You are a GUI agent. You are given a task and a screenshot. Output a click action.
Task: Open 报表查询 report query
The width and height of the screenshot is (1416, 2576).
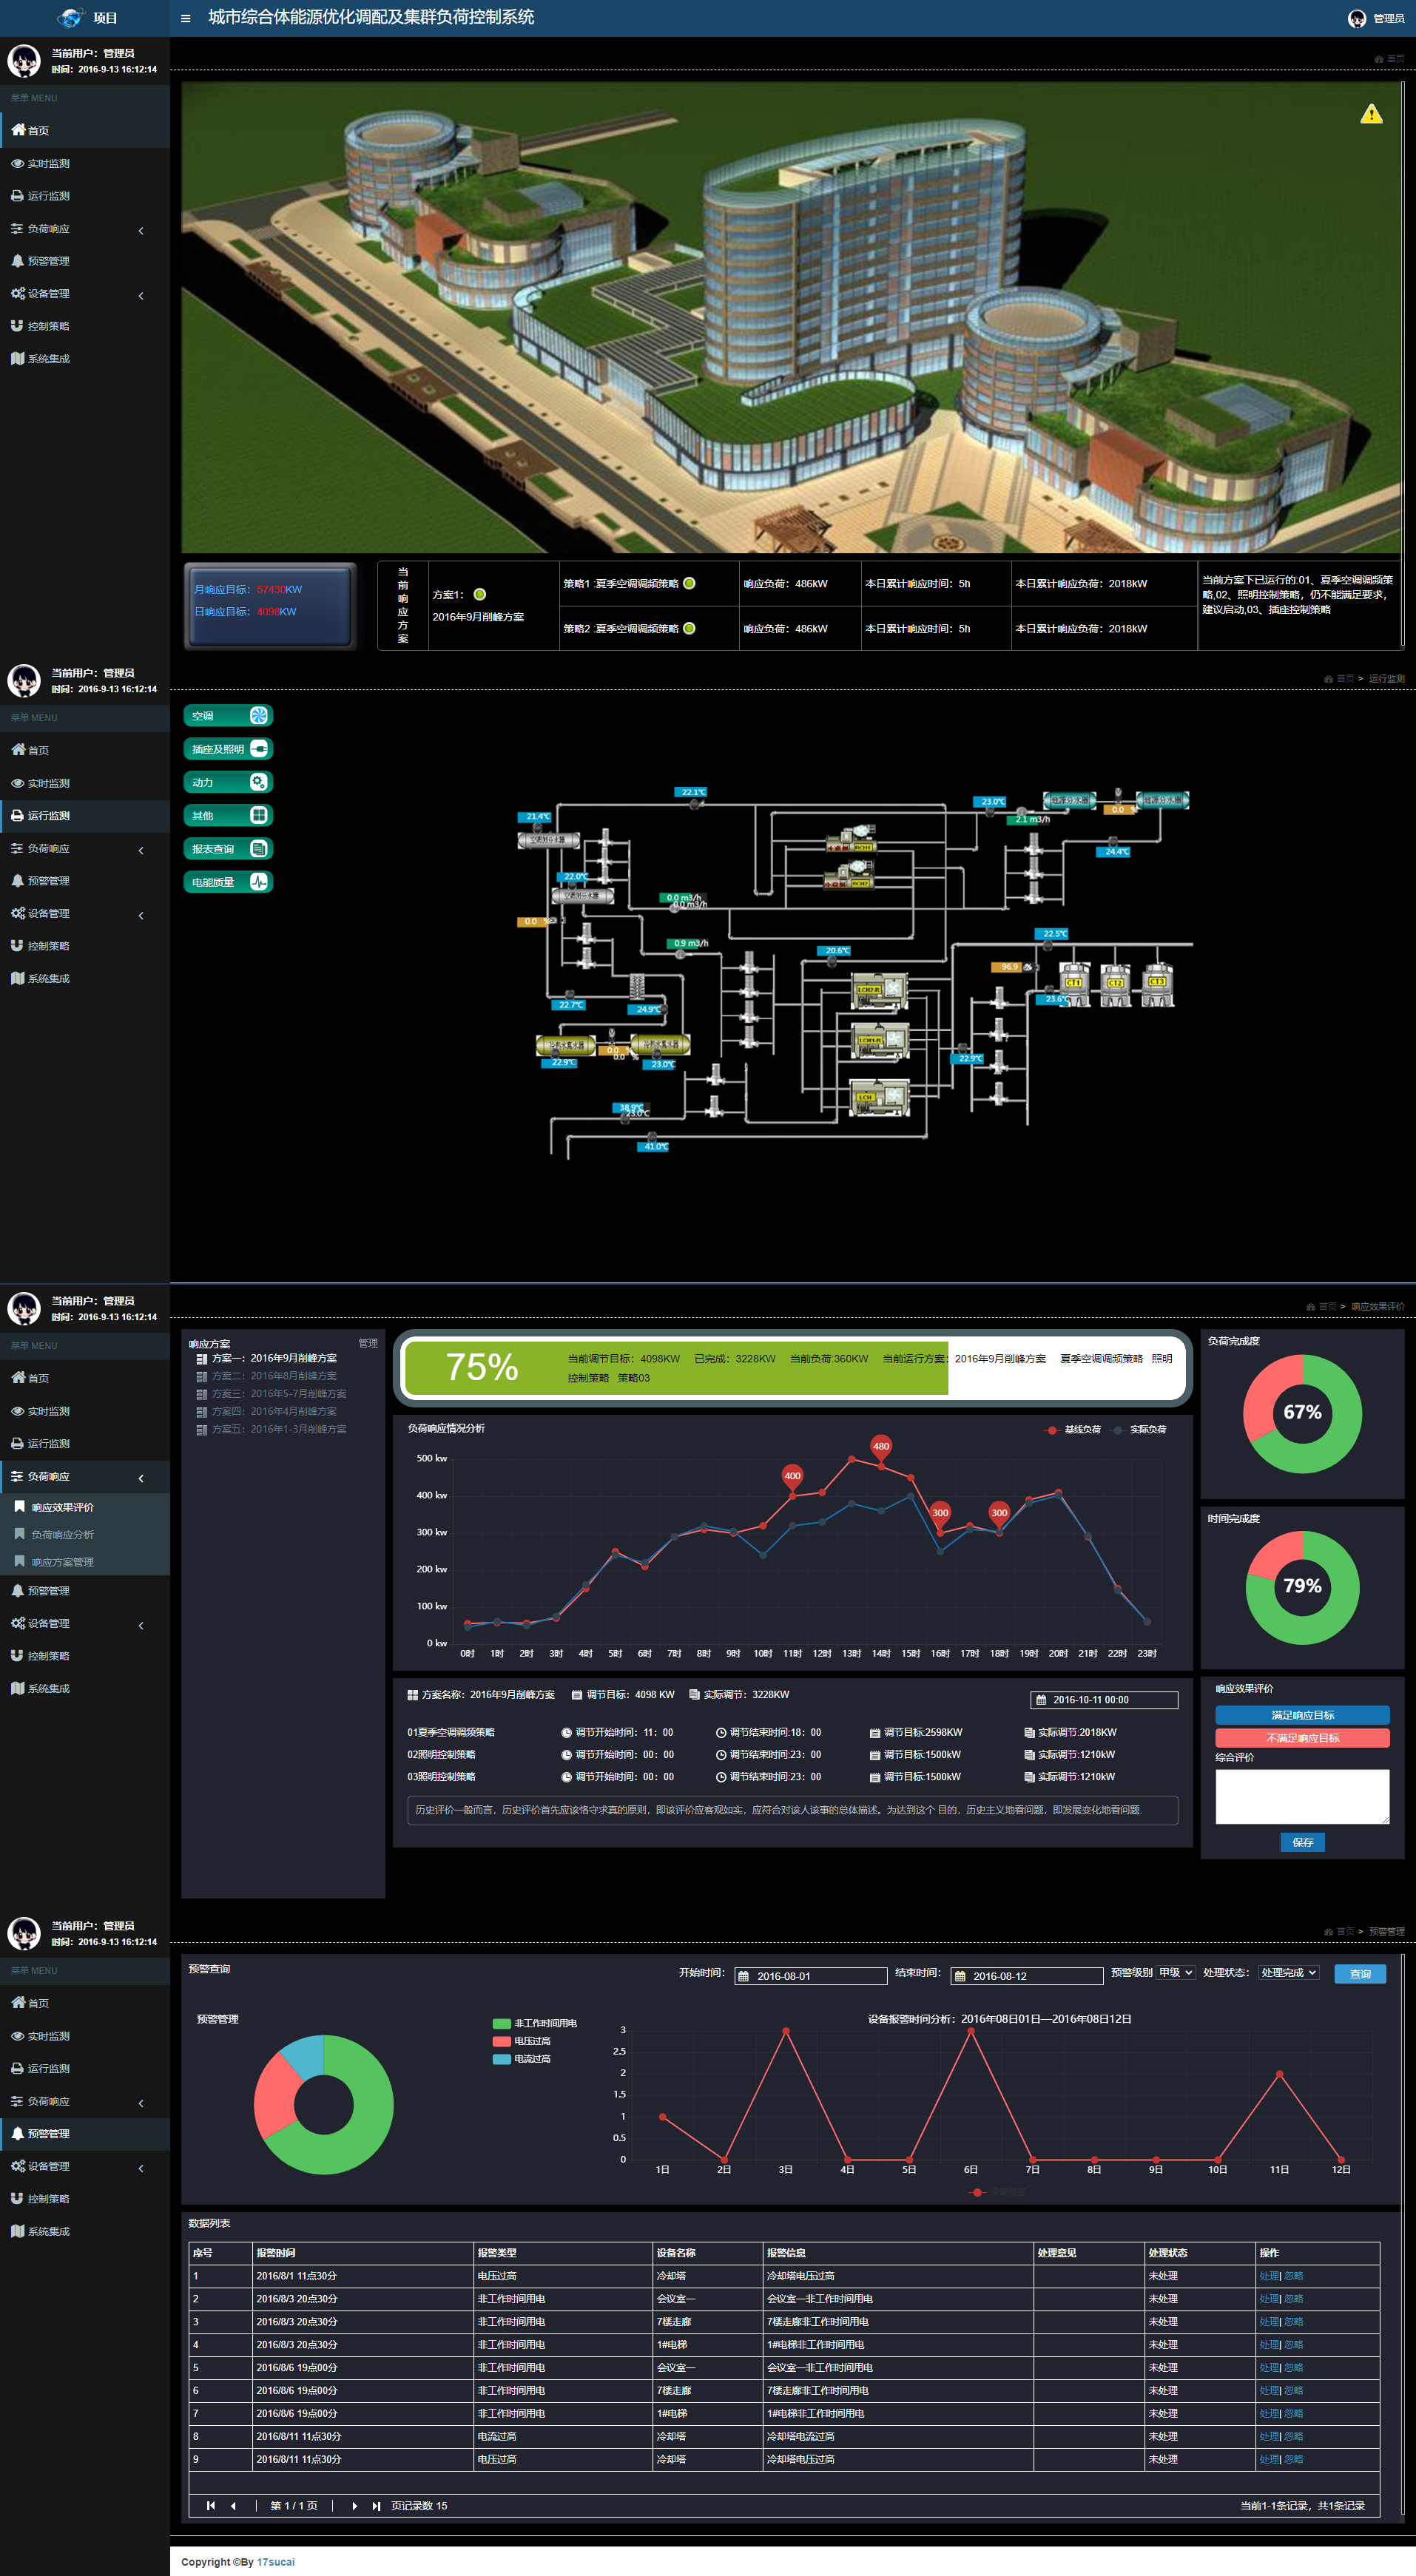click(x=228, y=849)
